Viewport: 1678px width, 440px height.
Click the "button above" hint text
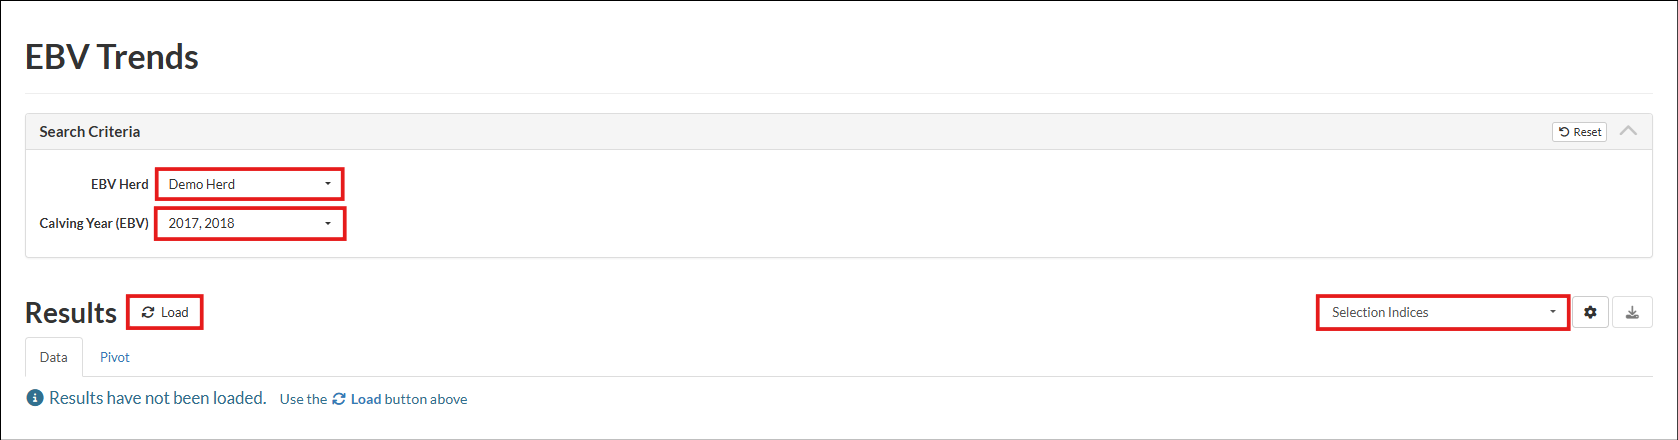point(426,399)
